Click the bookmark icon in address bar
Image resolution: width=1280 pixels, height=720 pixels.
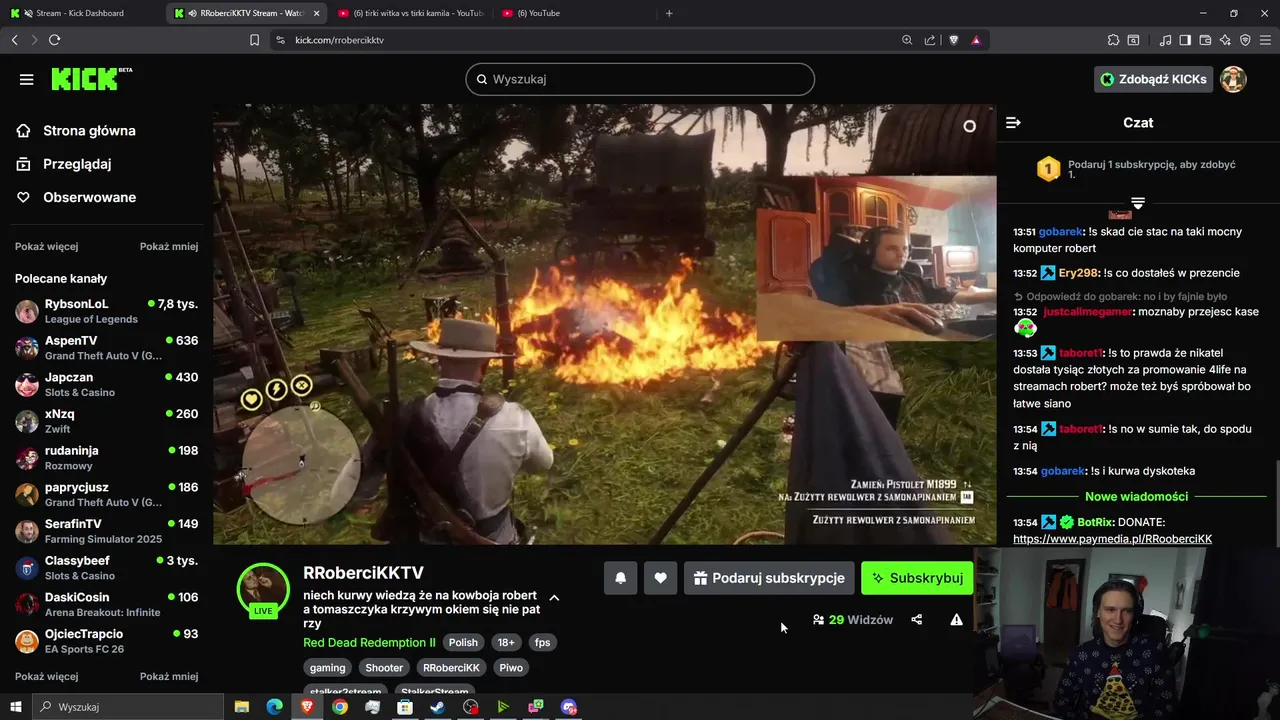click(x=254, y=40)
